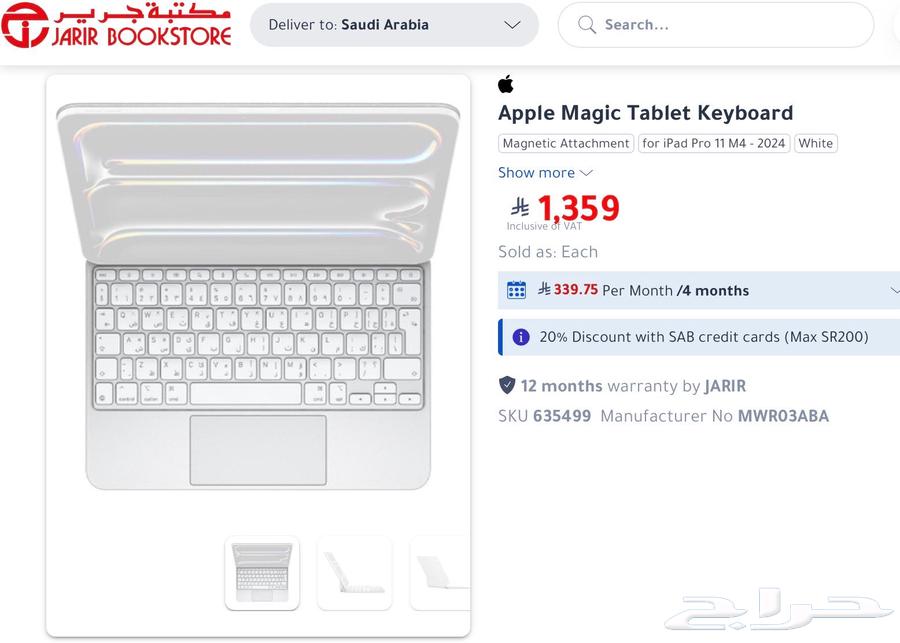Open the side-view keyboard thumbnail

pos(355,572)
